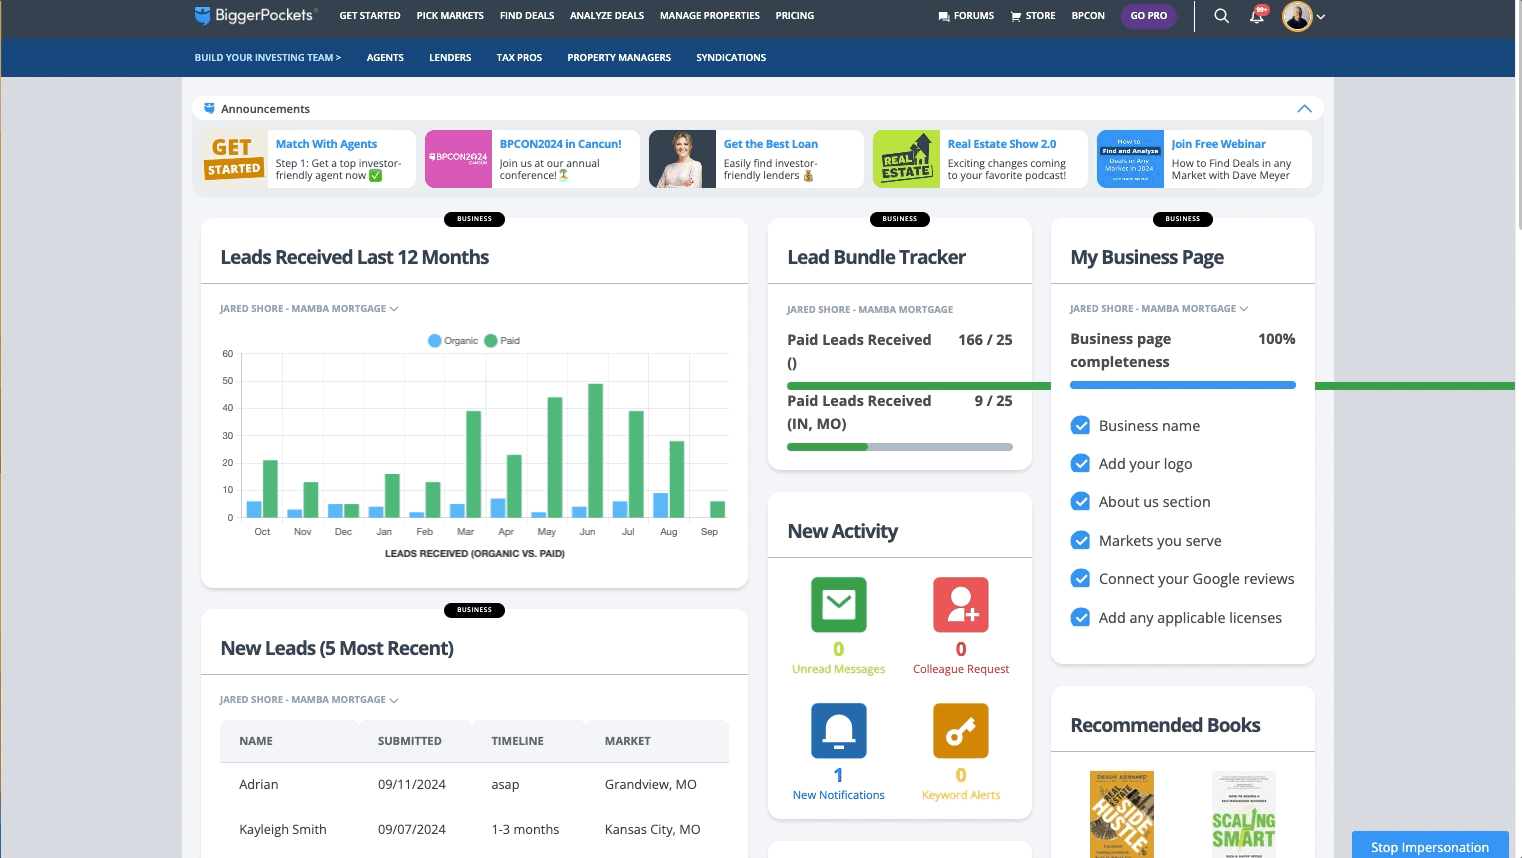Toggle the Add your logo checkbox
Image resolution: width=1522 pixels, height=858 pixels.
pos(1080,464)
